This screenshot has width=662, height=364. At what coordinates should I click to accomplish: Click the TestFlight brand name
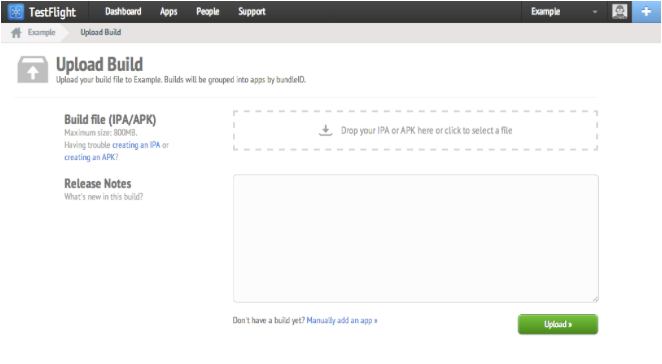[x=52, y=12]
